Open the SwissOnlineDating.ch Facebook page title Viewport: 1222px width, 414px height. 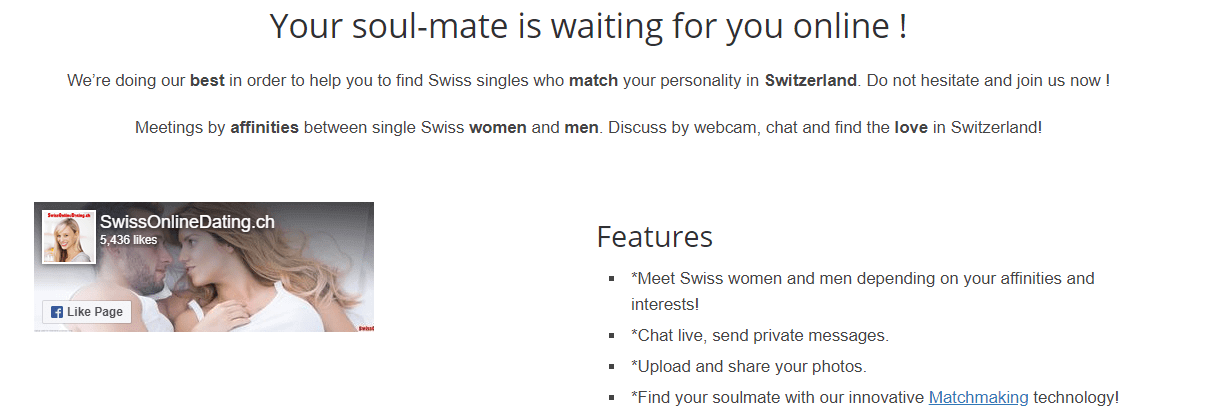coord(187,222)
